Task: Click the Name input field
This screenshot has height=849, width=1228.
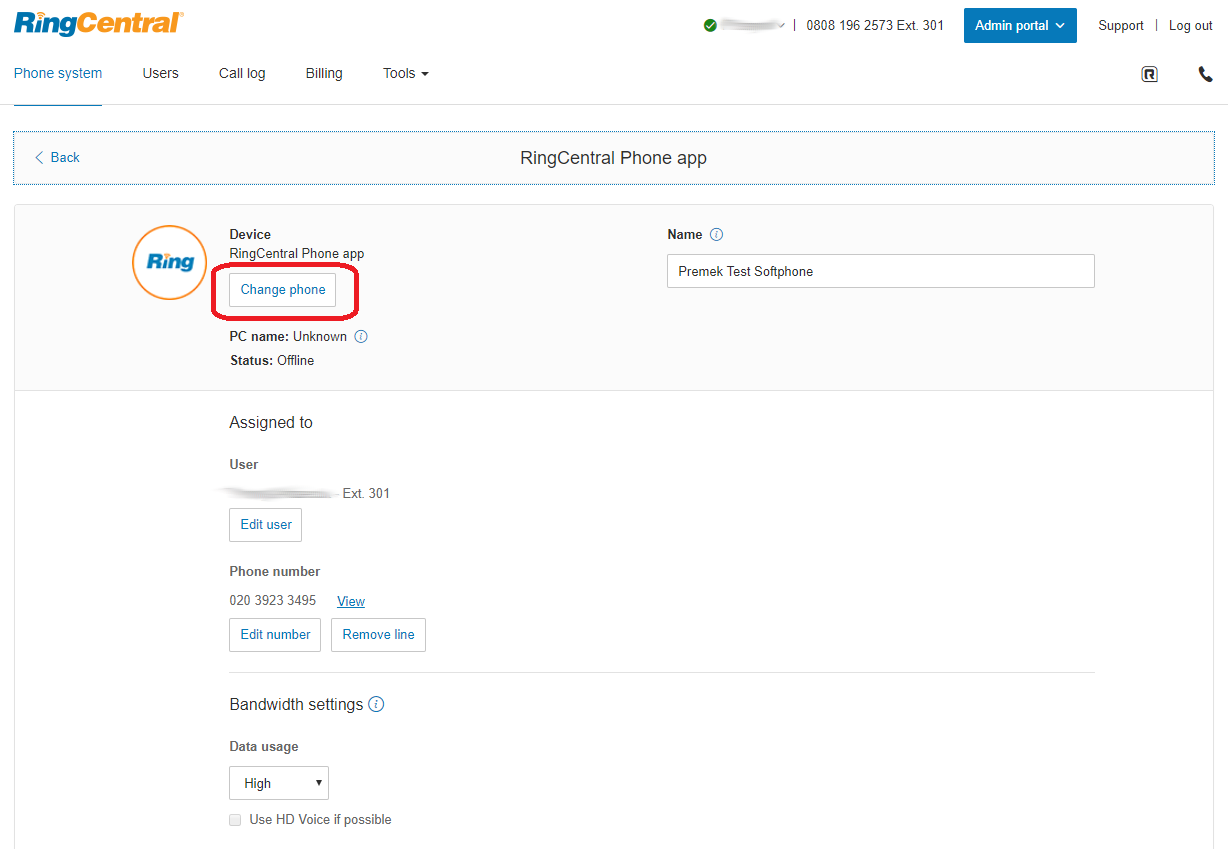Action: pyautogui.click(x=880, y=272)
